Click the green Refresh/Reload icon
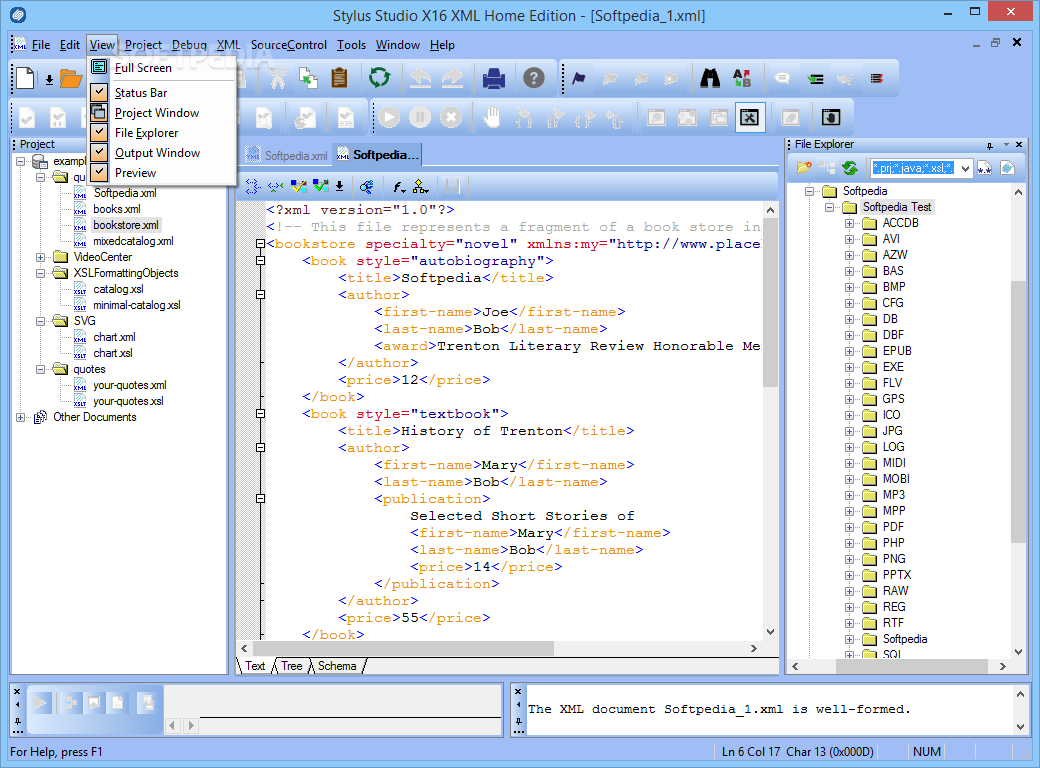The width and height of the screenshot is (1040, 768). (379, 78)
